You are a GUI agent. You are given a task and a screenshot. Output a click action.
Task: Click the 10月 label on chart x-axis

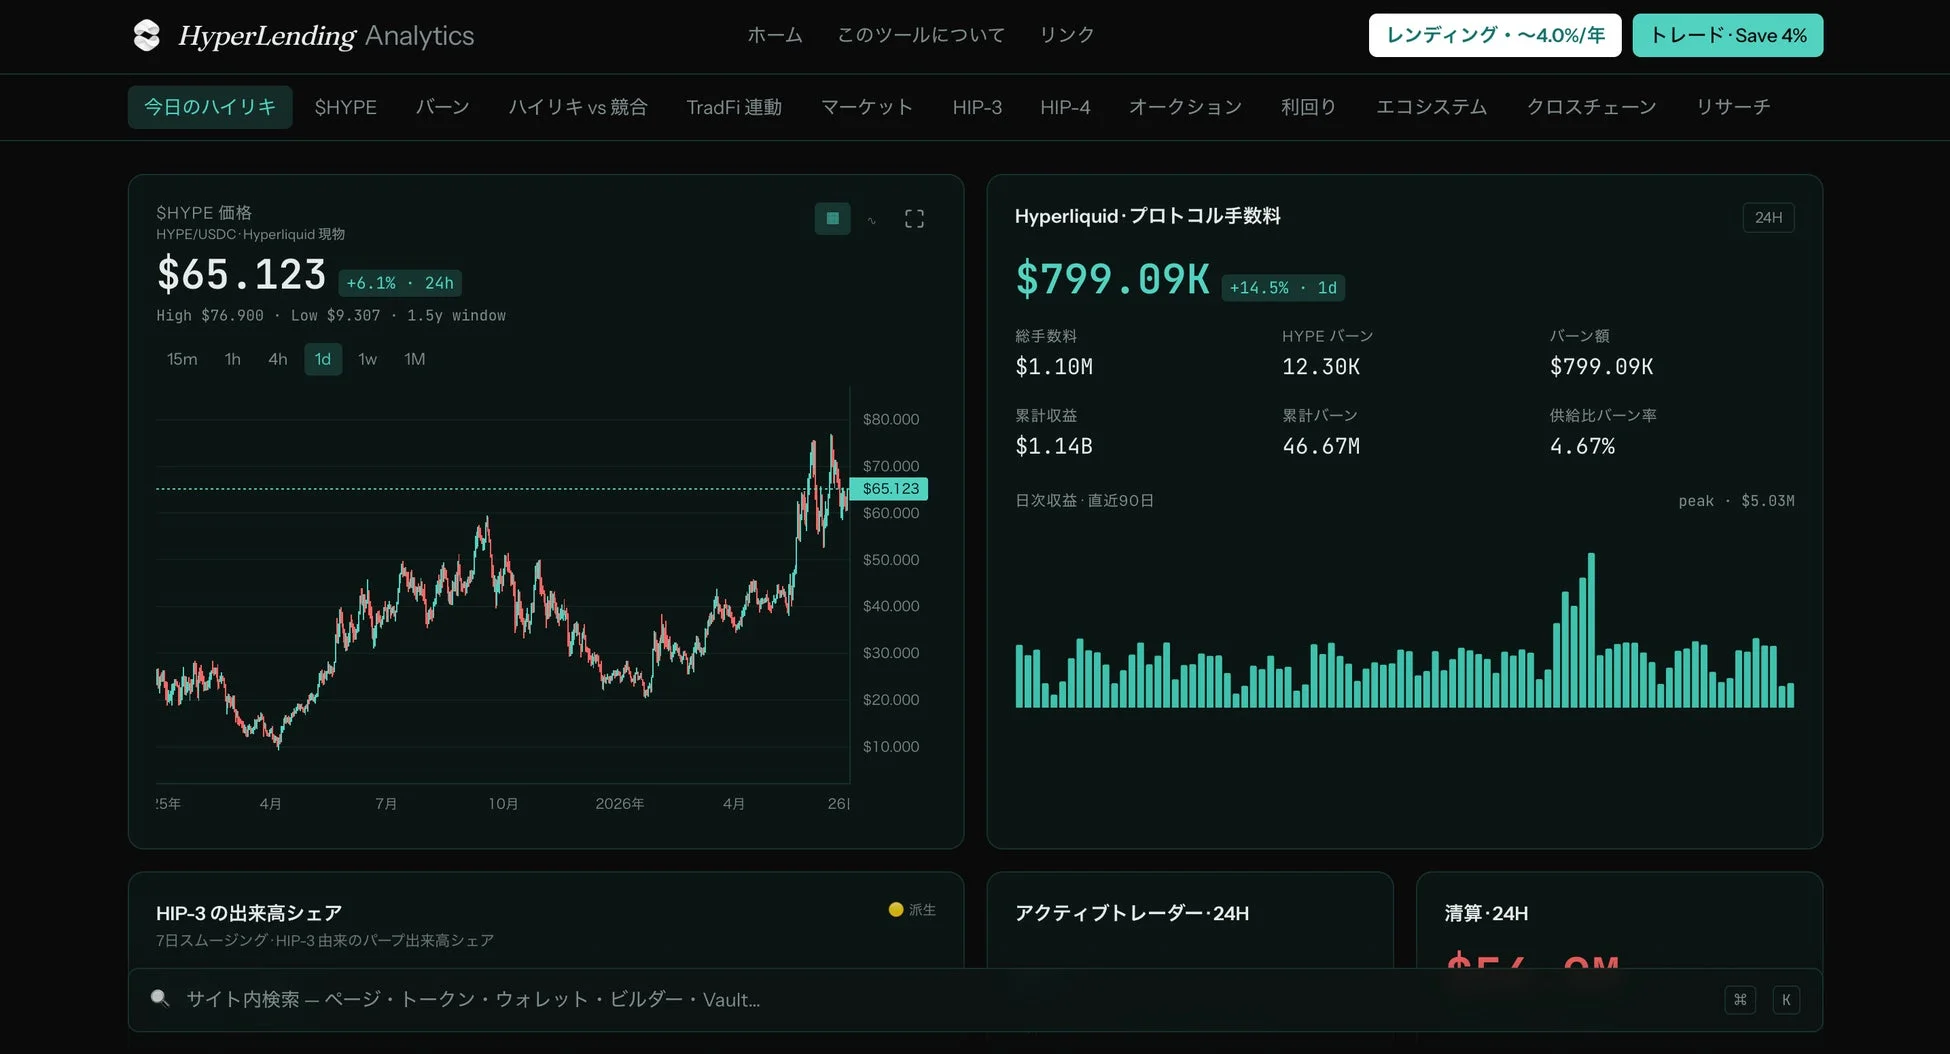[x=503, y=804]
